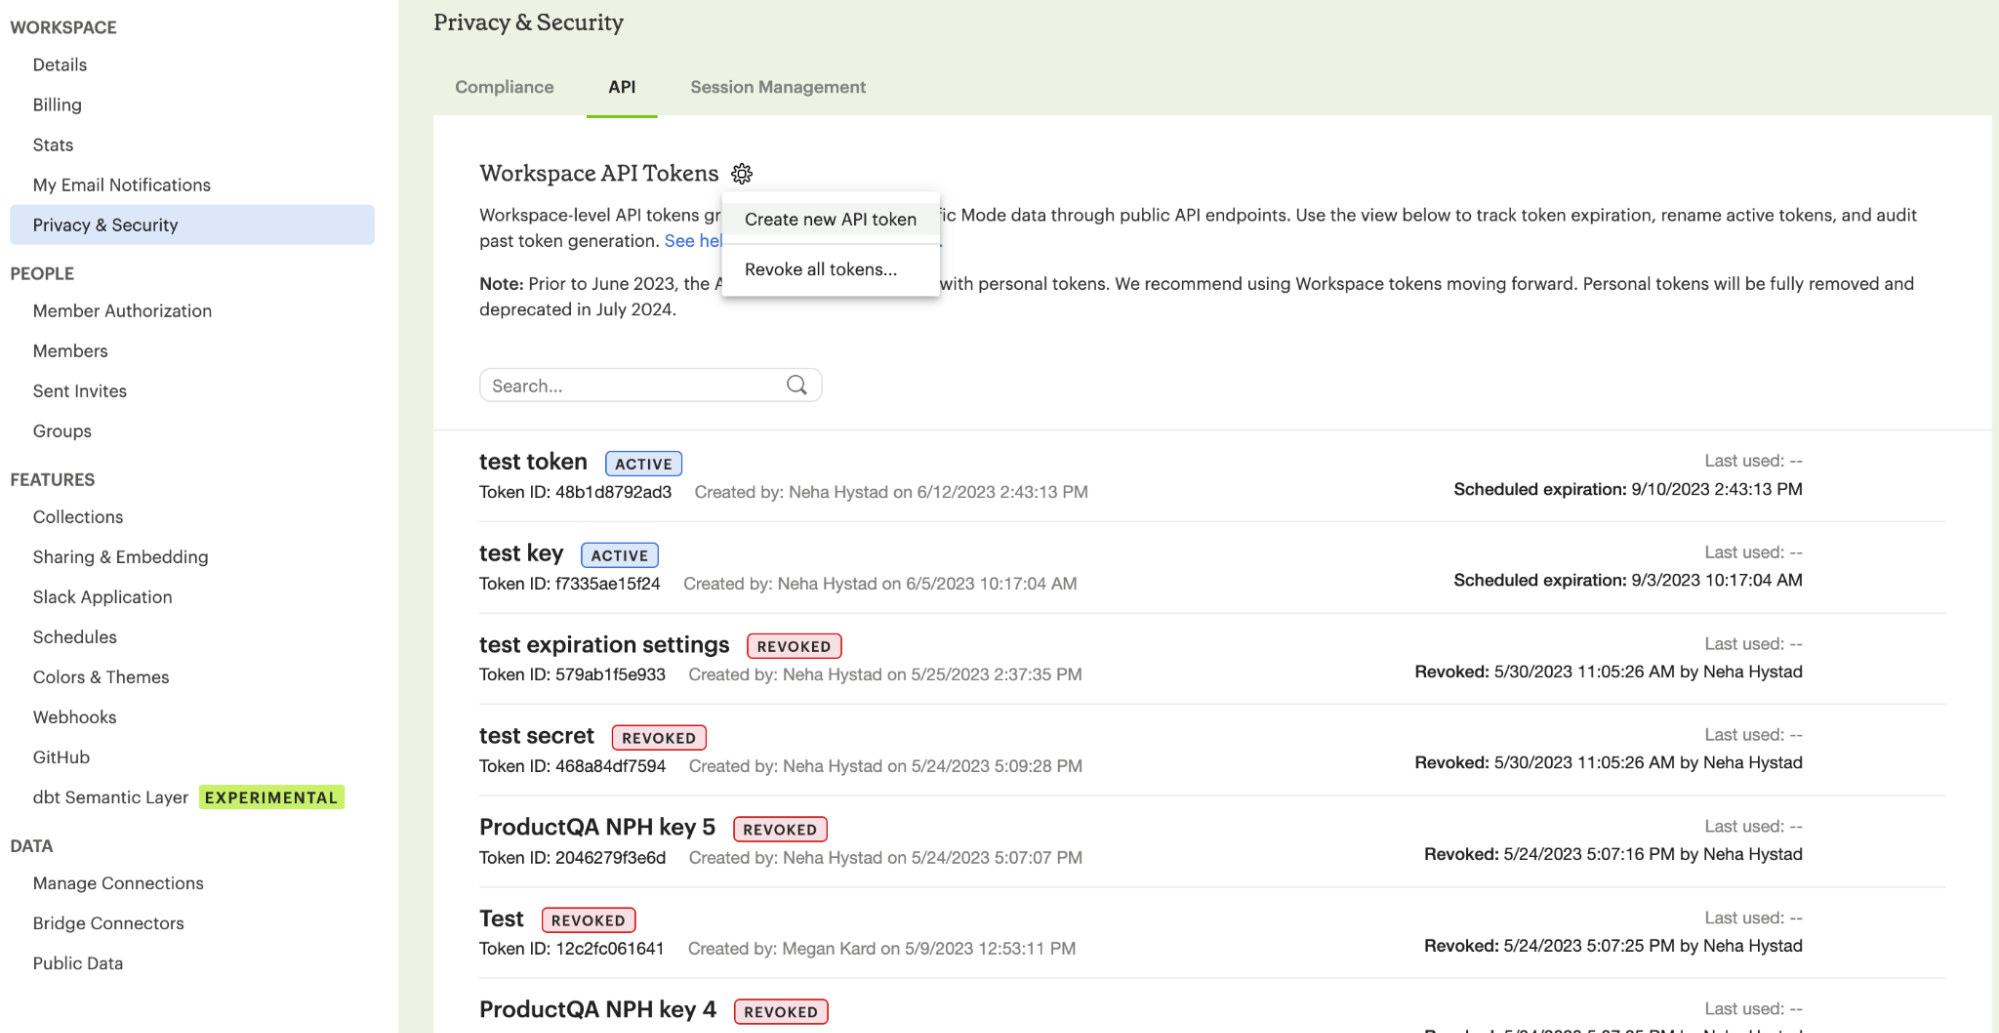Click Token ID f7335ae15f24

(569, 584)
